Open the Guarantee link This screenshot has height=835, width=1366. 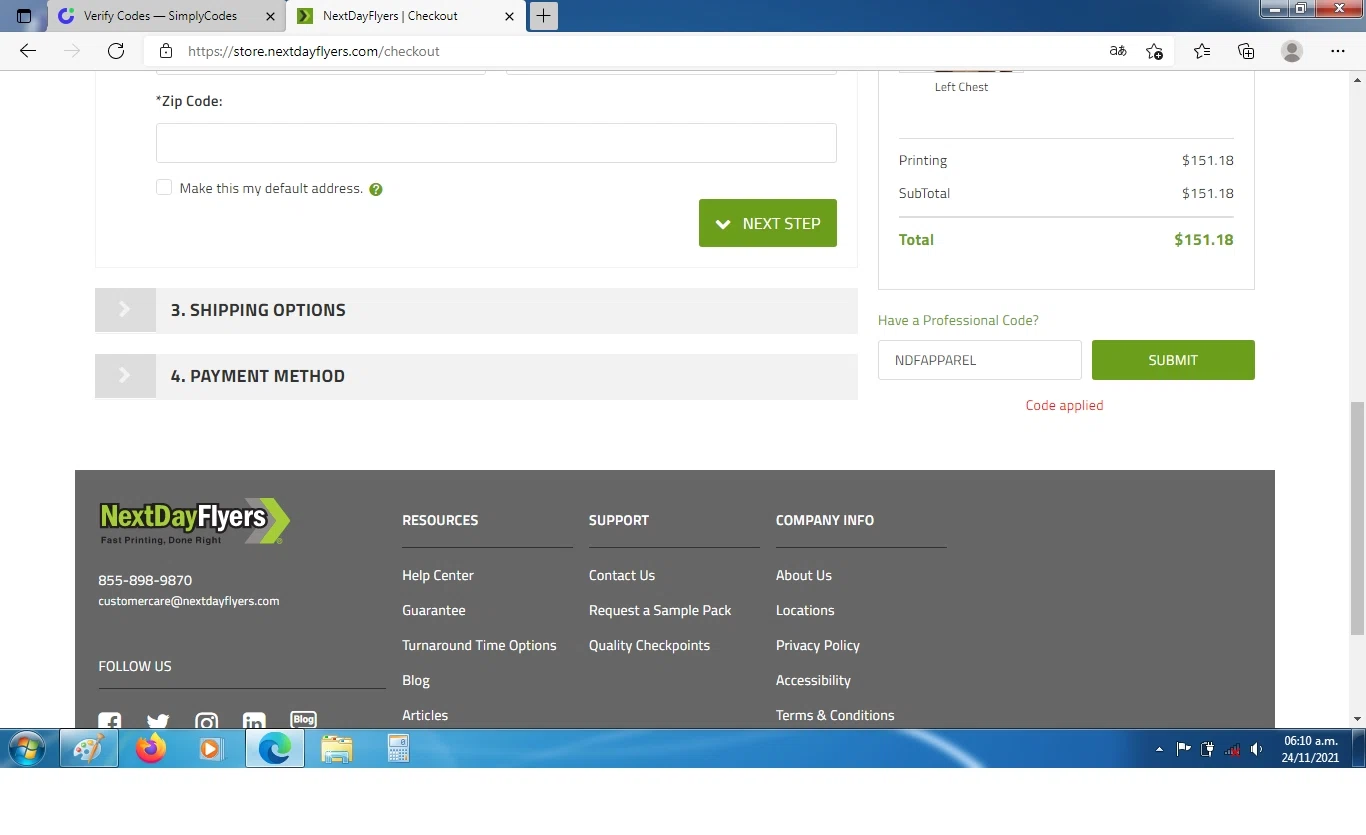[x=434, y=610]
